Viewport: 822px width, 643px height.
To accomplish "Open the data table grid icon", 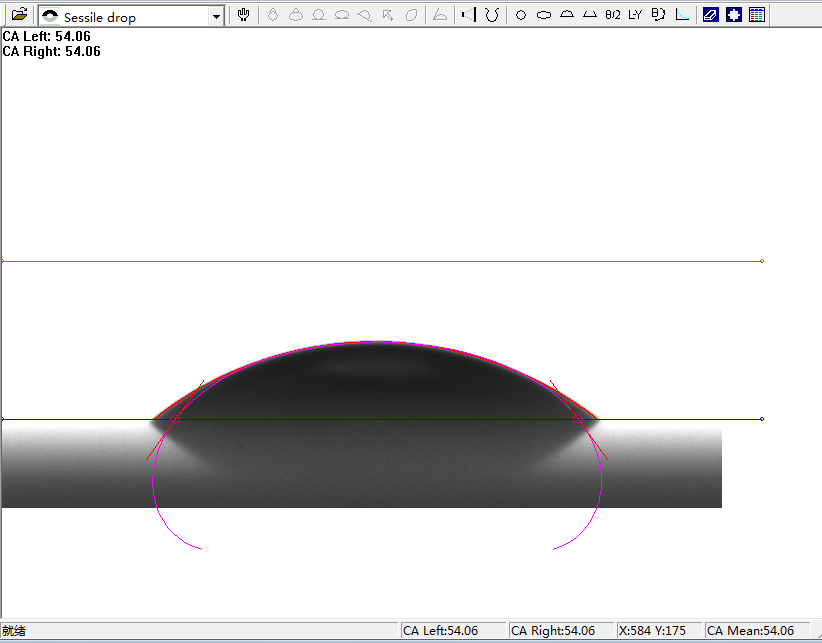I will [756, 15].
